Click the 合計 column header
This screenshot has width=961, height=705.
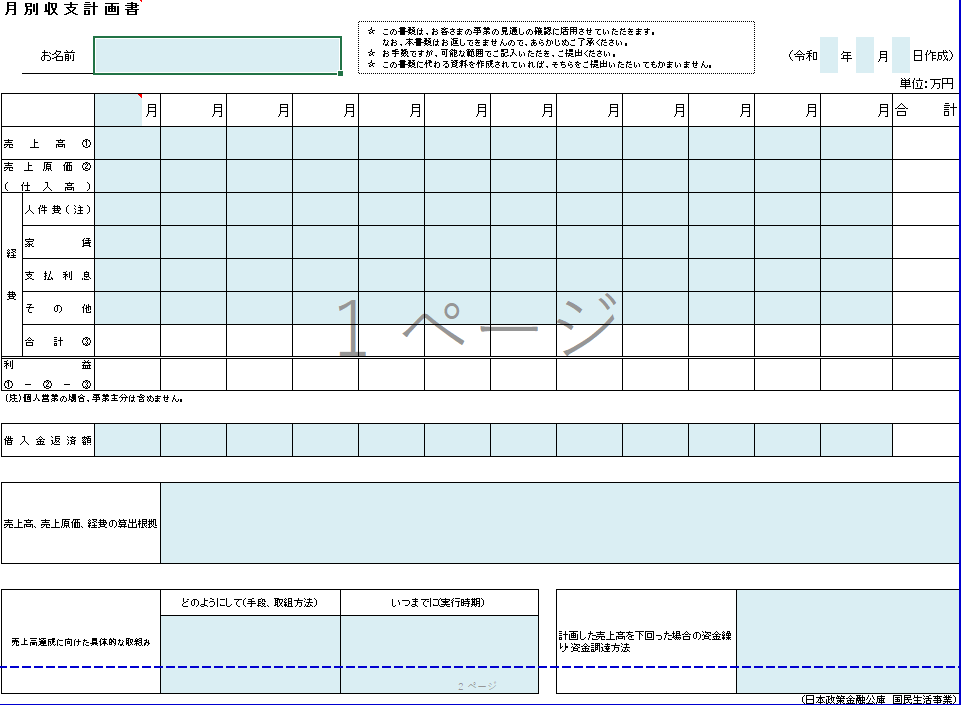coord(925,110)
